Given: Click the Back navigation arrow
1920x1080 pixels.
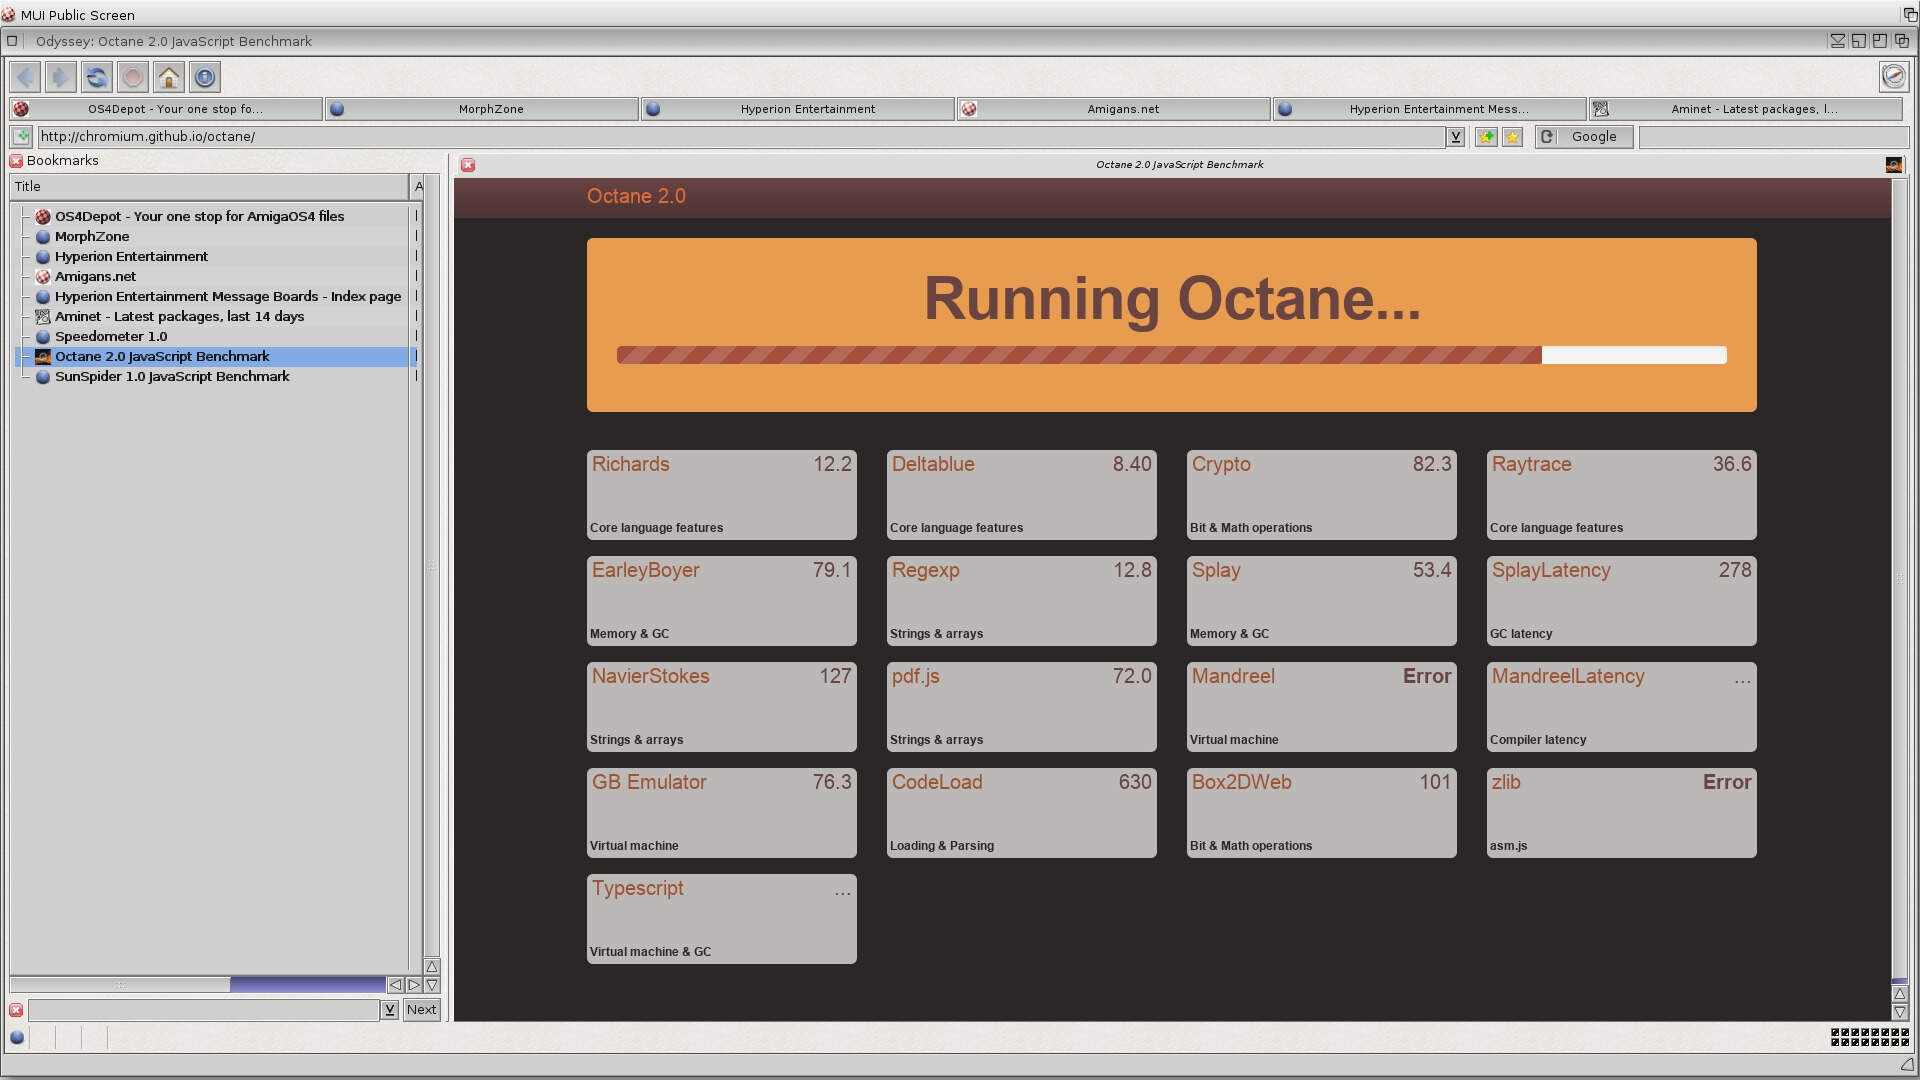Looking at the screenshot, I should coord(25,77).
